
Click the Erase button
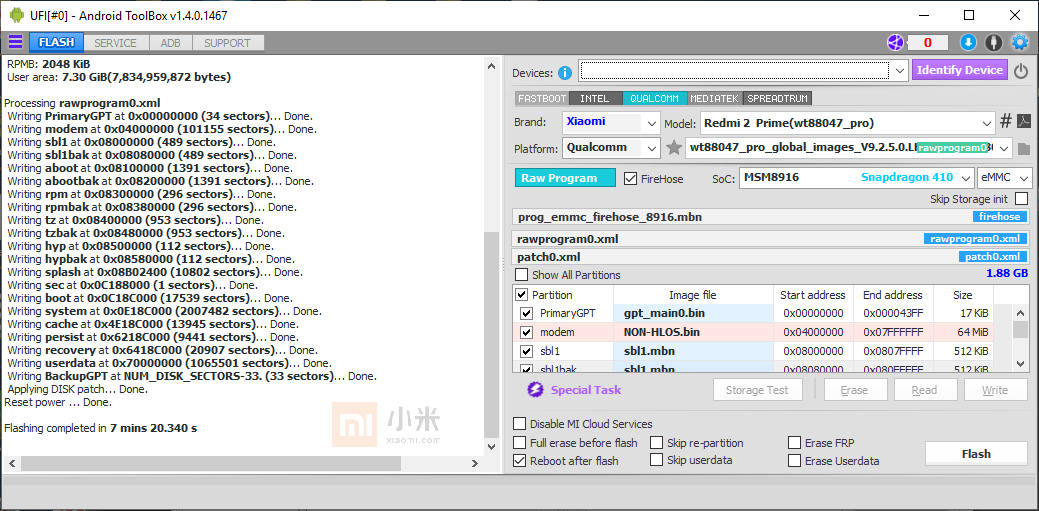click(x=855, y=390)
